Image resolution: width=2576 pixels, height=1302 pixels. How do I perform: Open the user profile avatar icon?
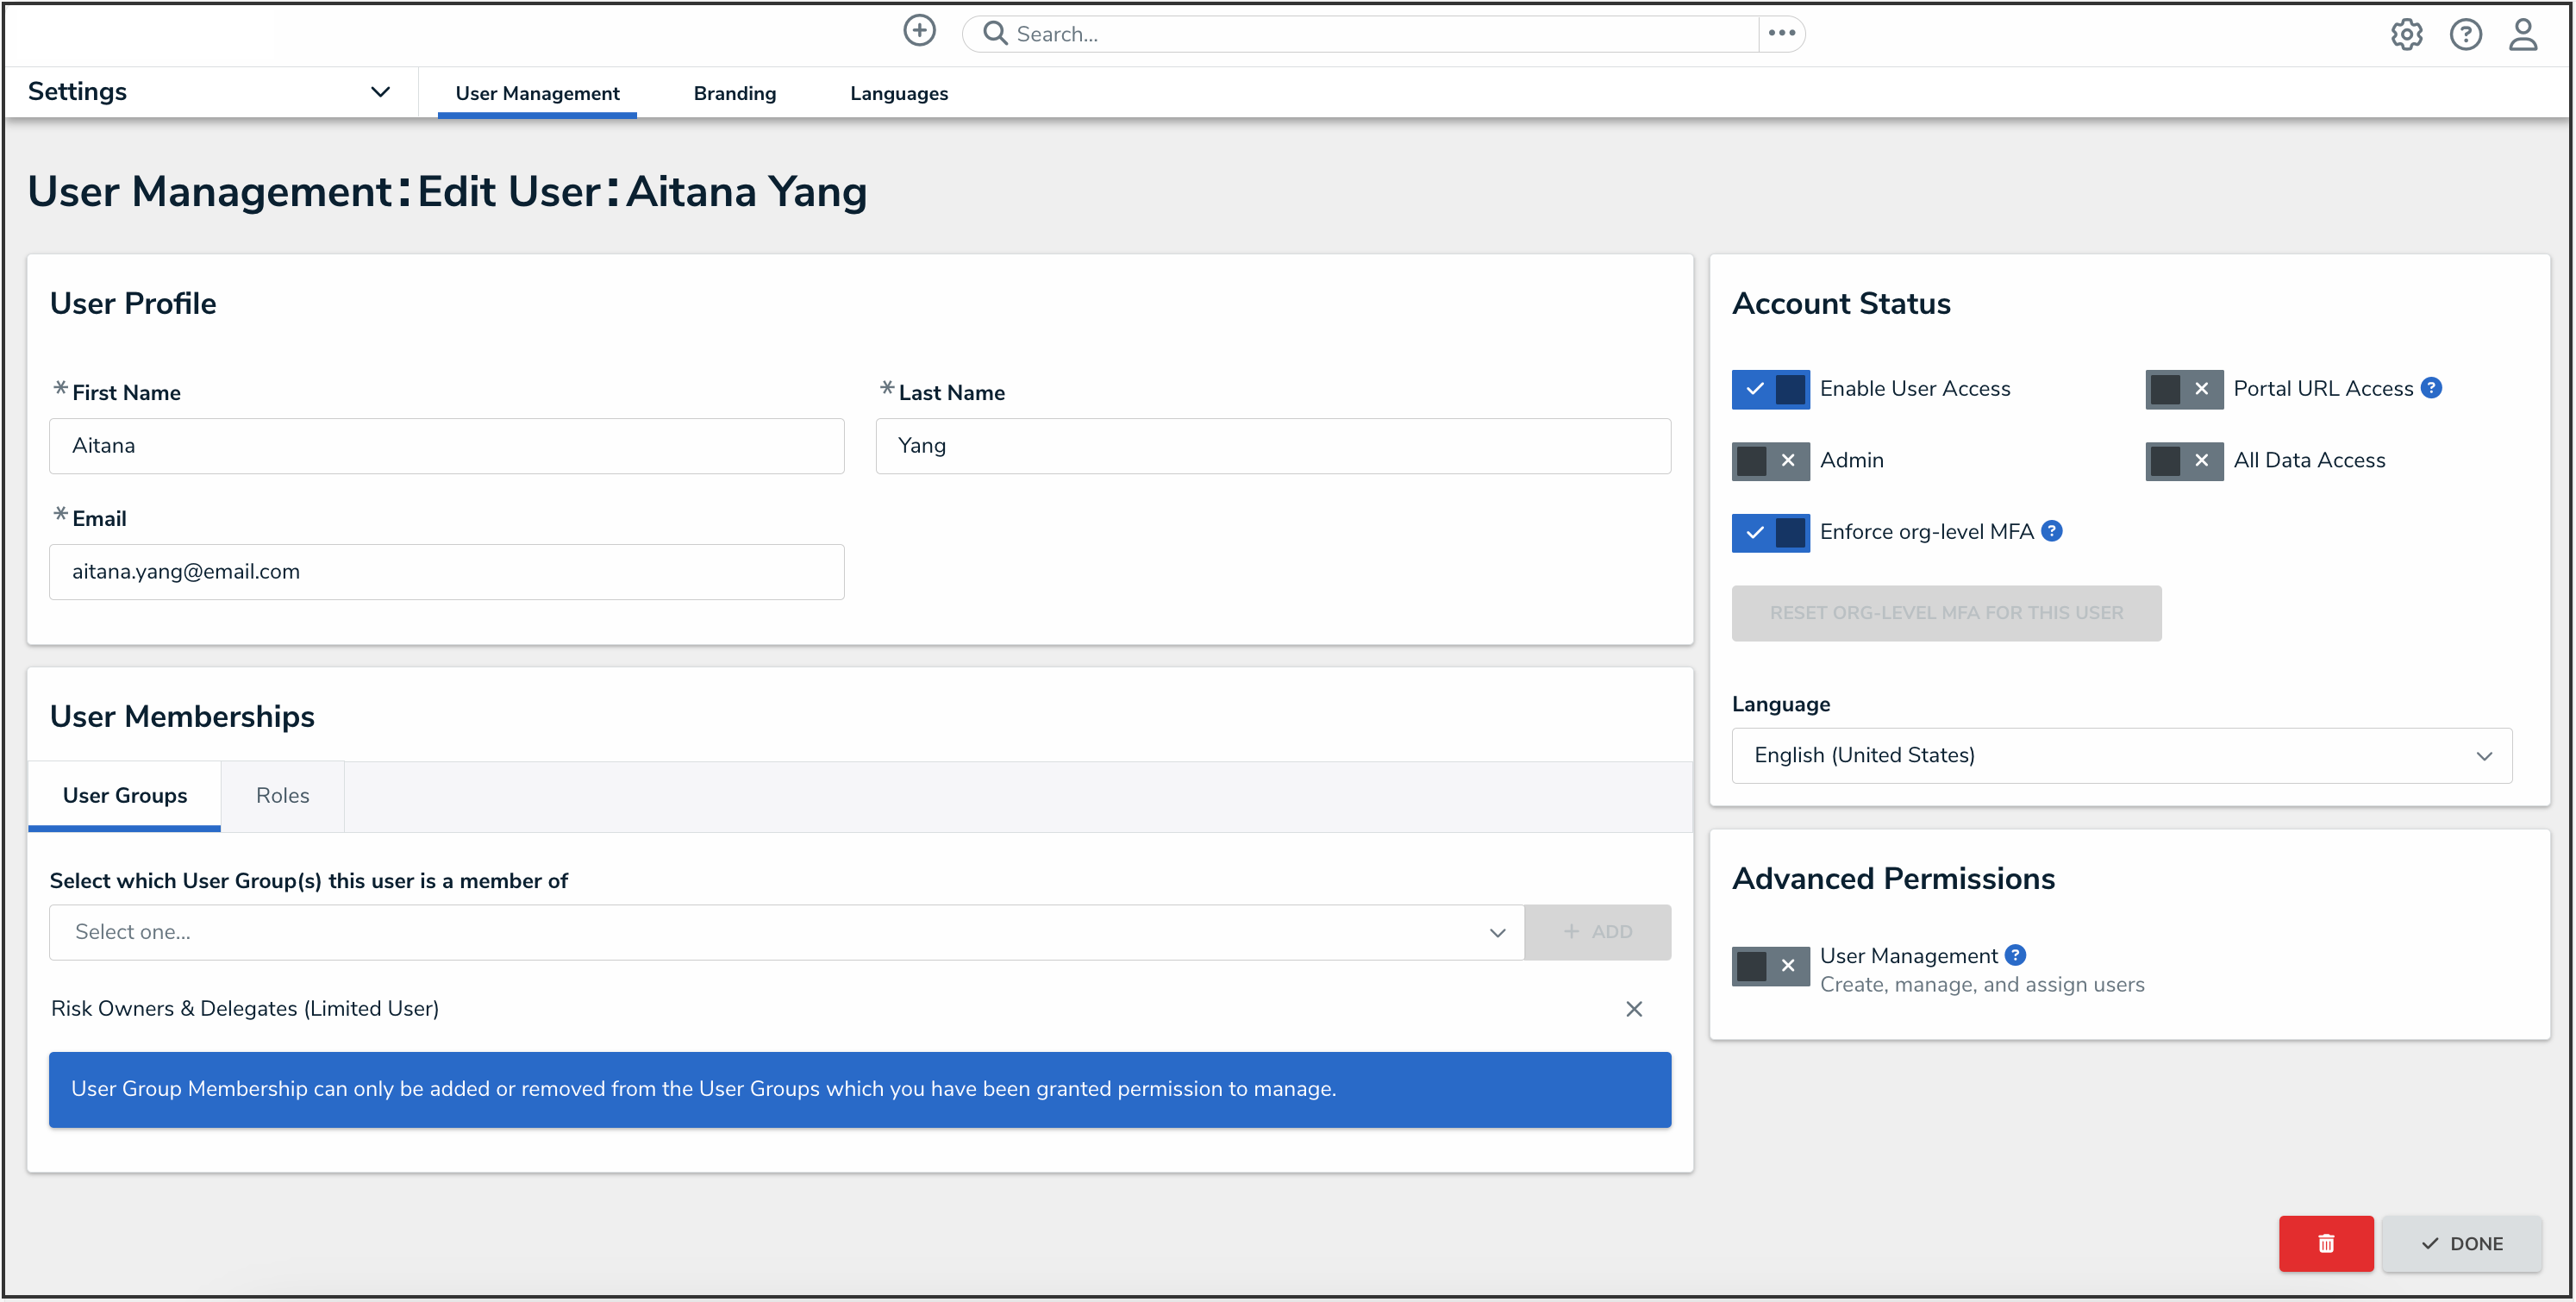click(x=2522, y=35)
